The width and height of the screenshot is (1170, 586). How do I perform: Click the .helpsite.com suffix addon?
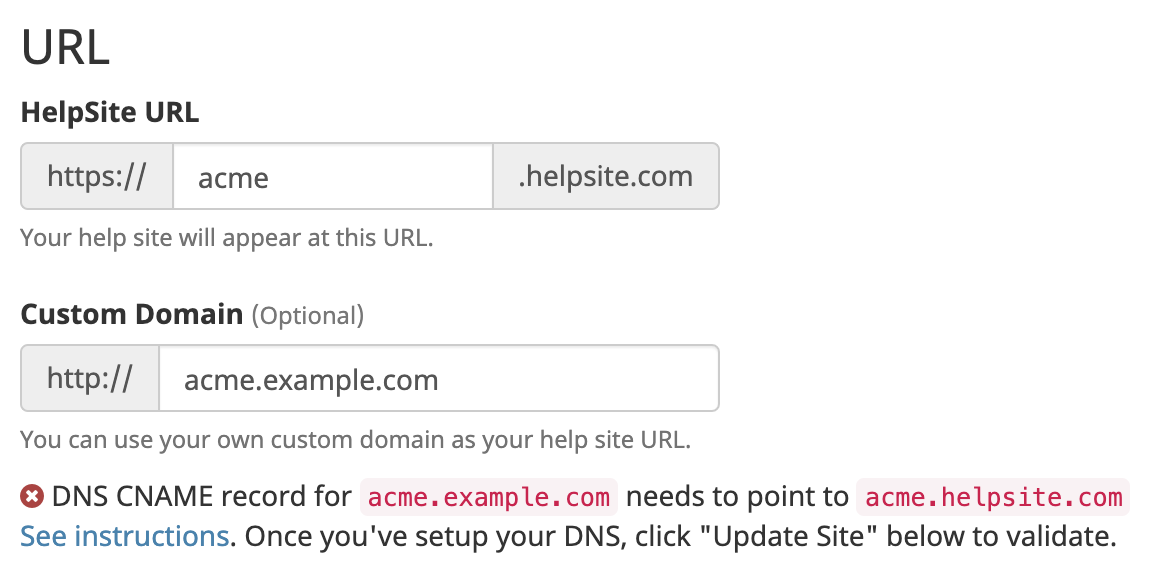(606, 176)
